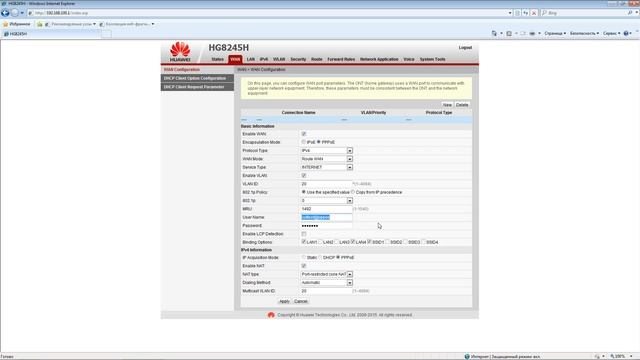Screen dimensions: 640x360
Task: Switch to the LAN tab
Action: 251,60
